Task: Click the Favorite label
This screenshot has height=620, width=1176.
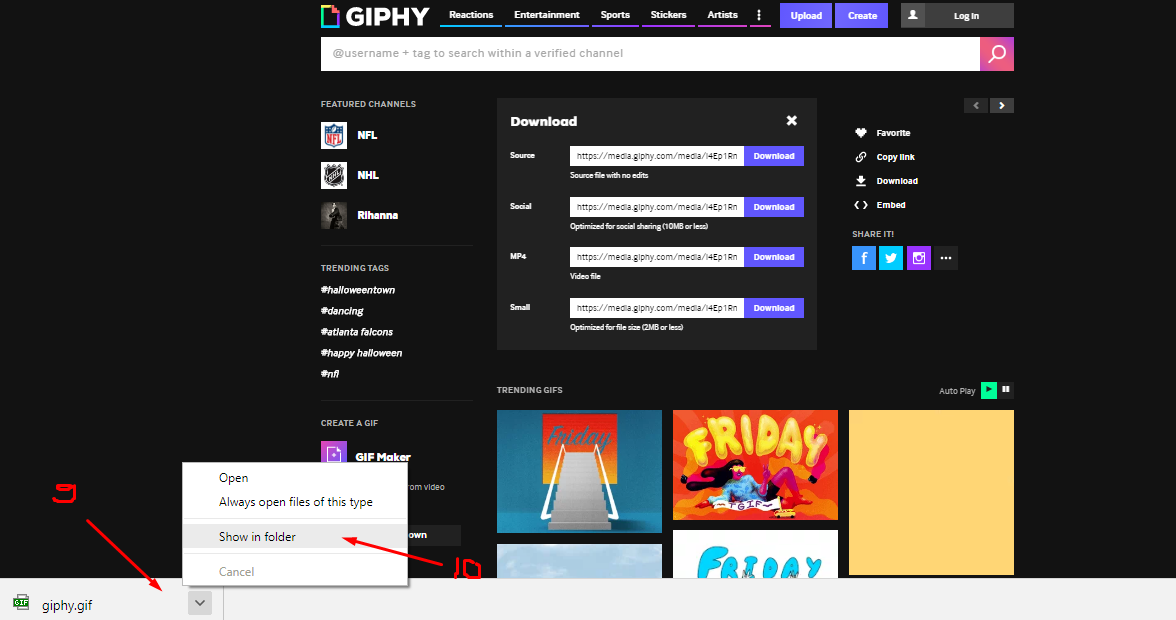Action: click(x=893, y=133)
